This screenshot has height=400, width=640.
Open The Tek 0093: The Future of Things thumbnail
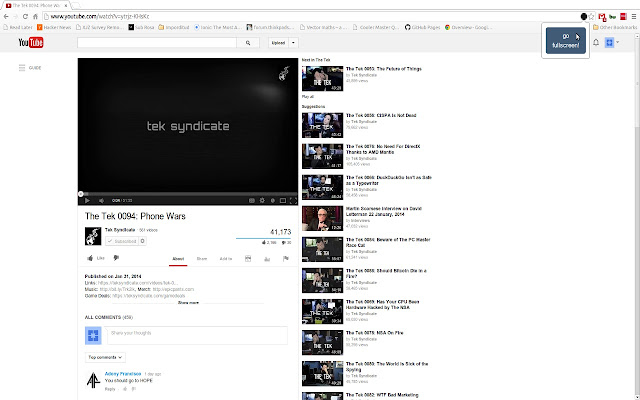pyautogui.click(x=322, y=79)
